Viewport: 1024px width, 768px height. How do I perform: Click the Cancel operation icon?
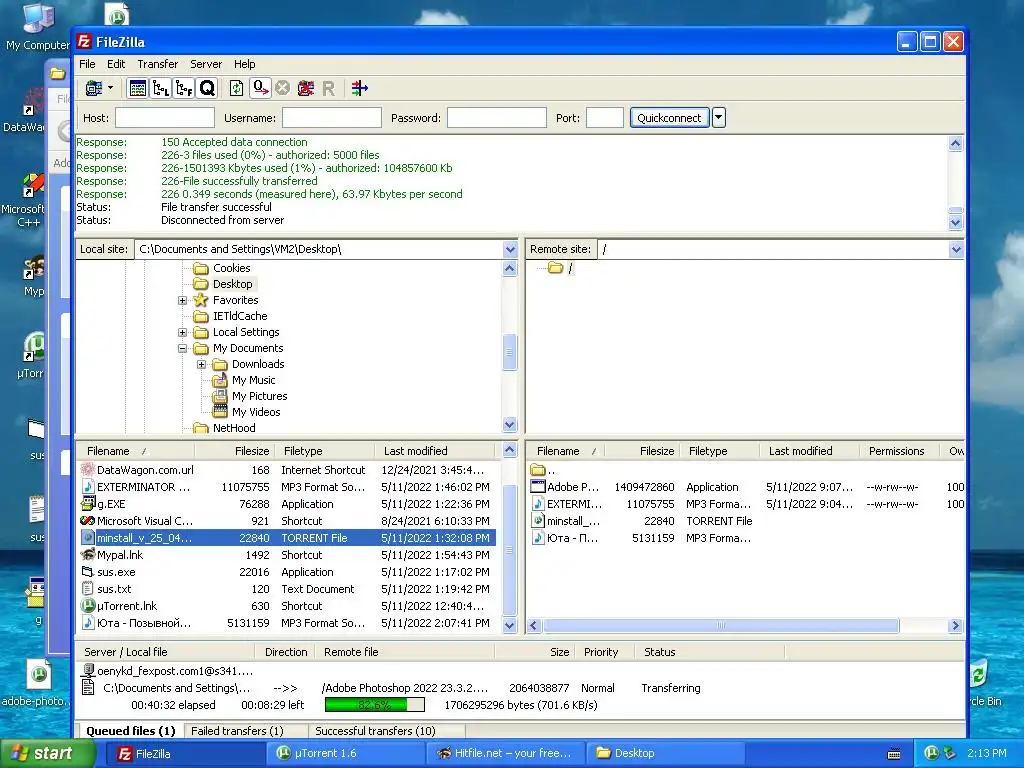pos(282,88)
